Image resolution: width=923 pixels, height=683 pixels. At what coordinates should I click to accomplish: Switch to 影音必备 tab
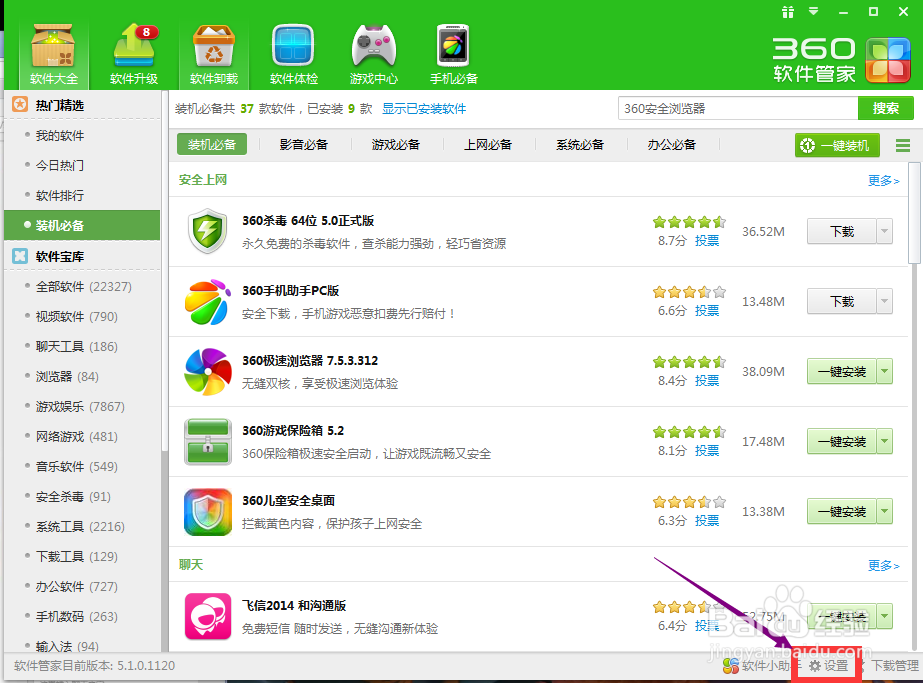[304, 144]
